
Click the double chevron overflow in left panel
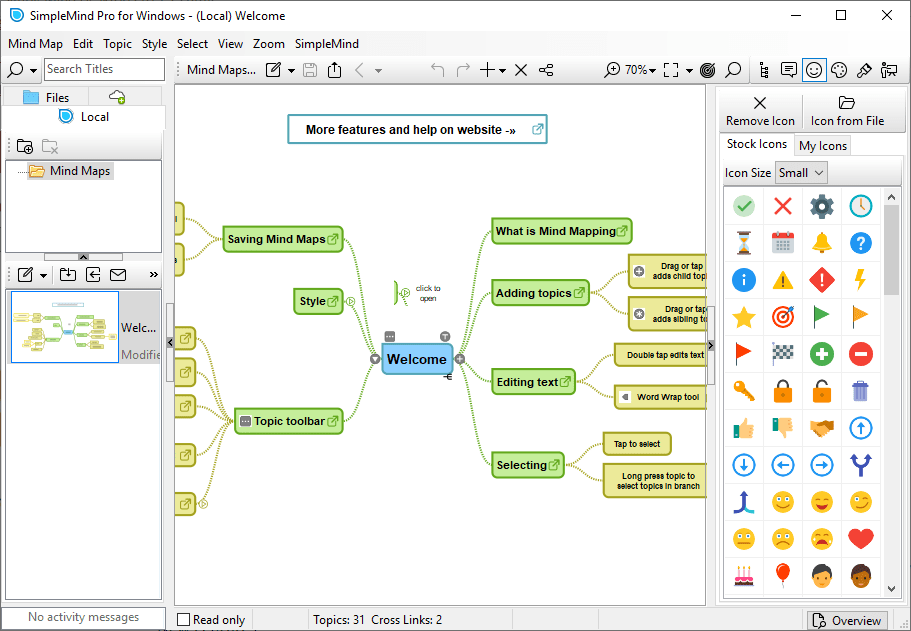point(153,274)
